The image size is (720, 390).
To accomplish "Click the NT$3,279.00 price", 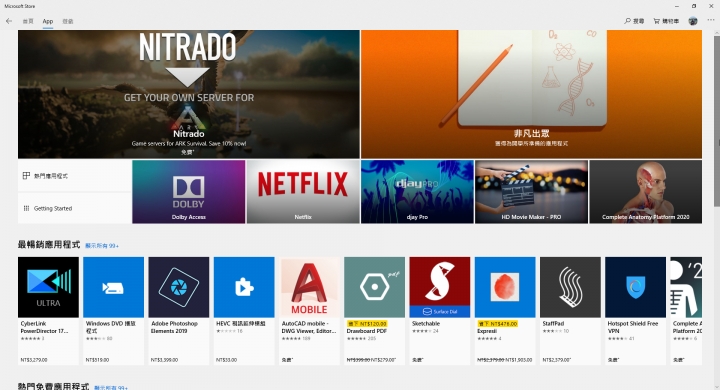I will coord(34,360).
